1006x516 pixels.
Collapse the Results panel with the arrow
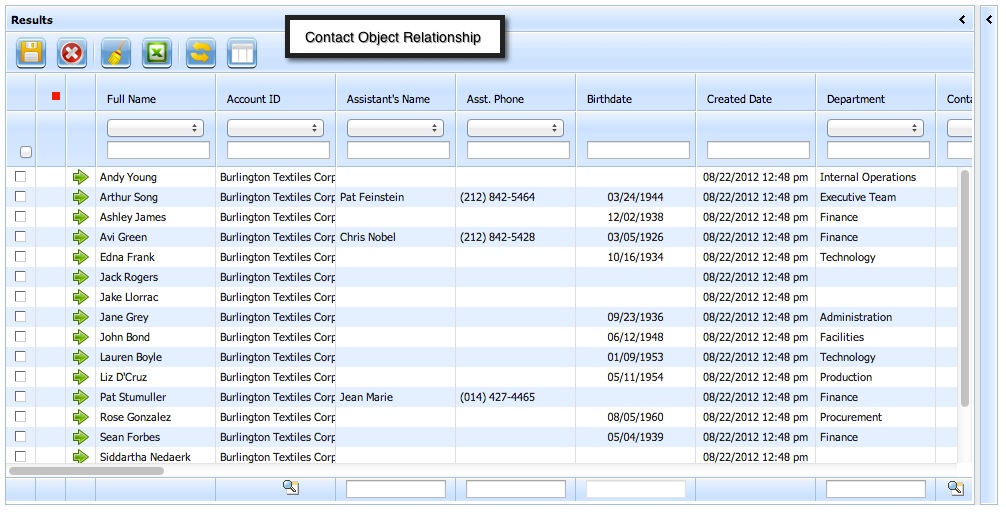(x=962, y=19)
